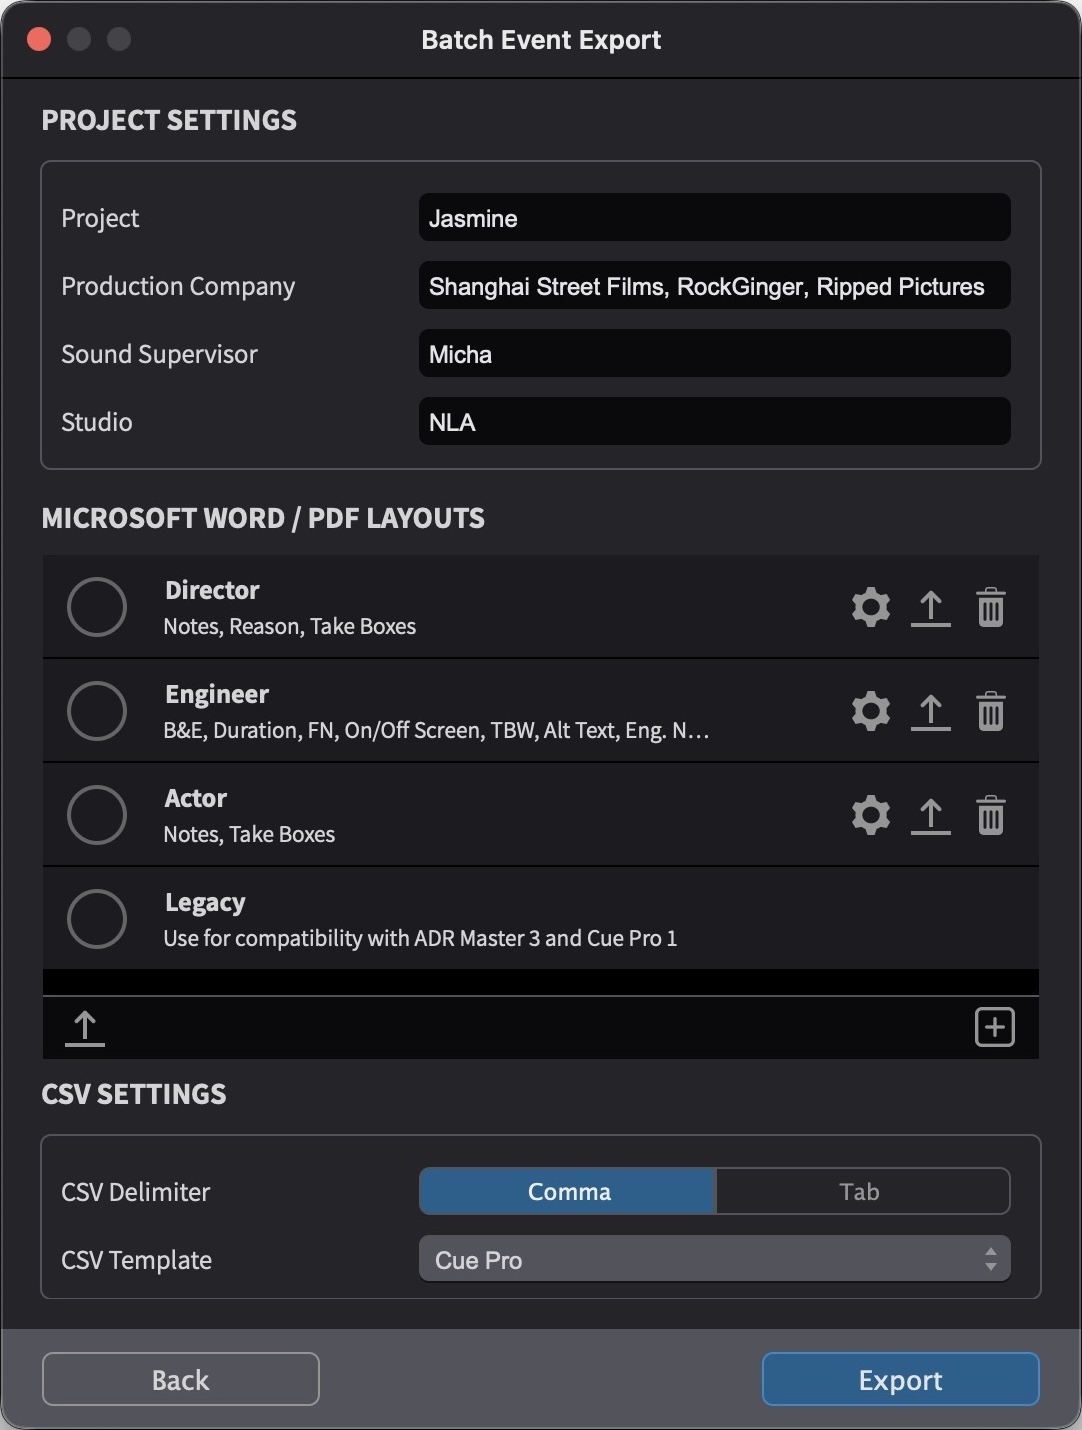1082x1430 pixels.
Task: Click the Studio field containing NLA
Action: pos(714,421)
